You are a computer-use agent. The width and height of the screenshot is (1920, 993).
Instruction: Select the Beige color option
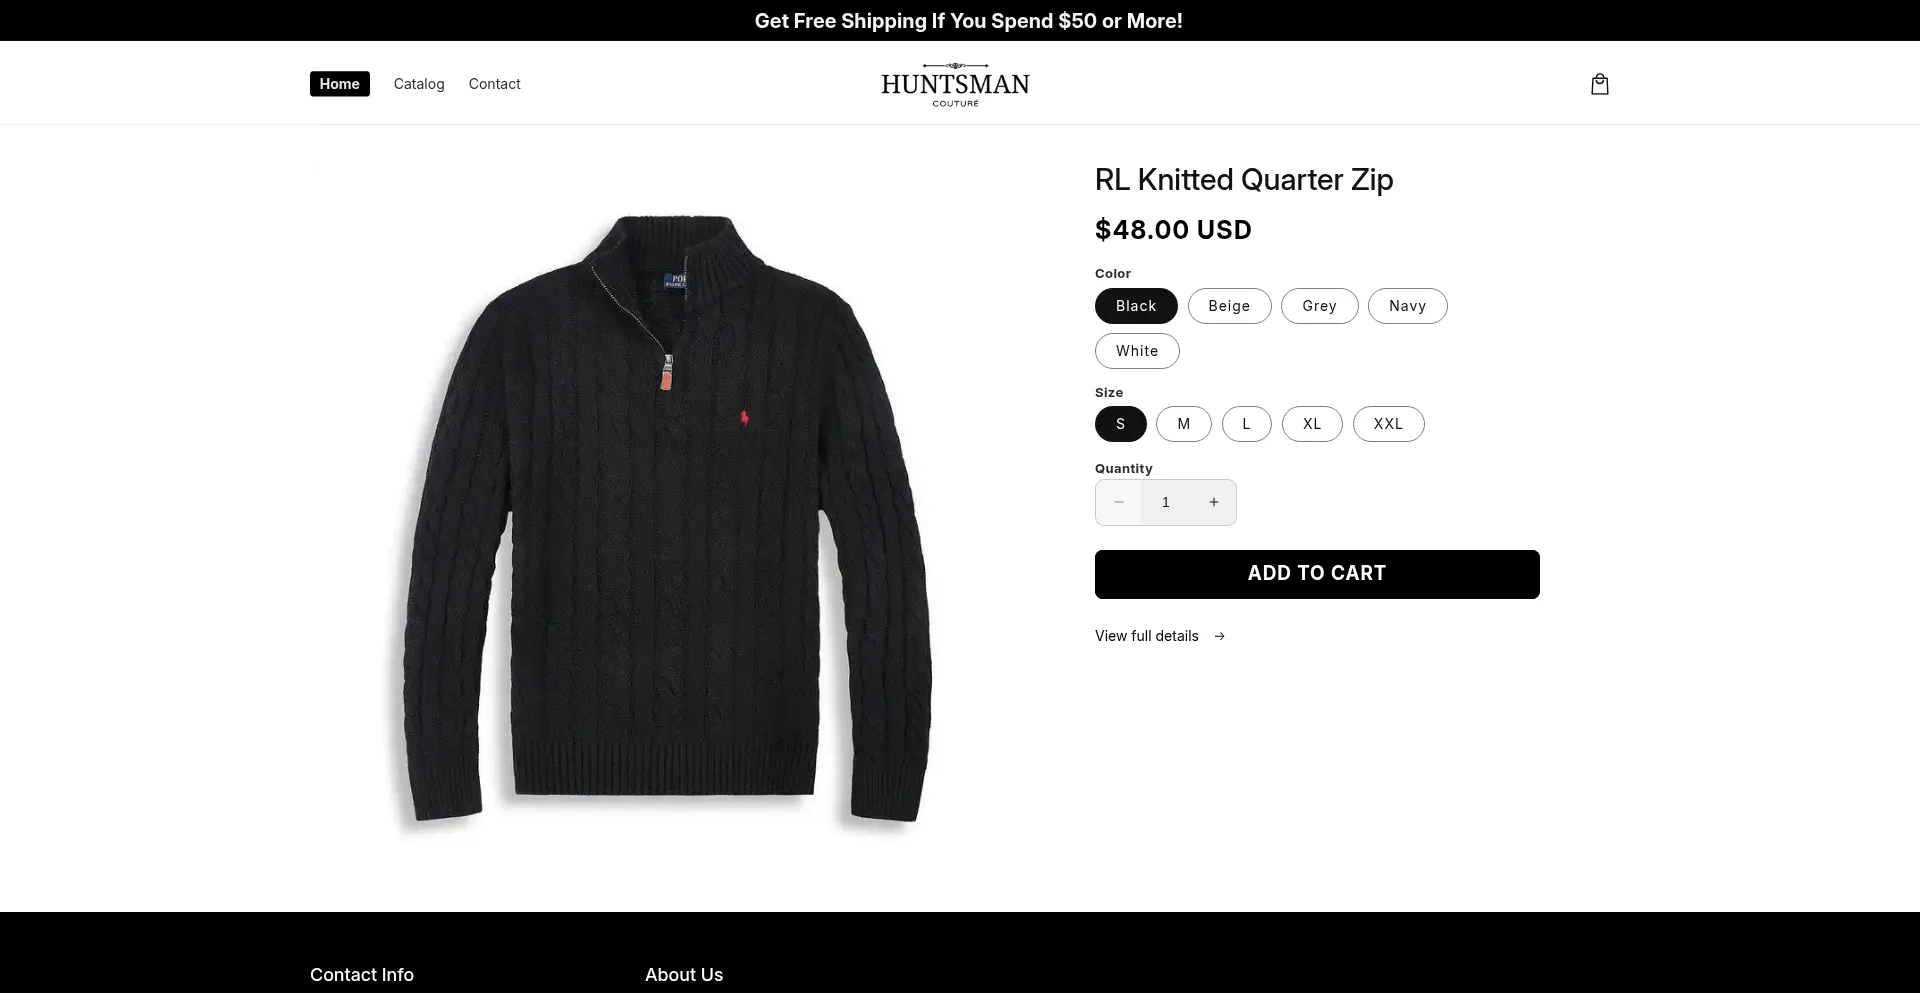tap(1229, 306)
